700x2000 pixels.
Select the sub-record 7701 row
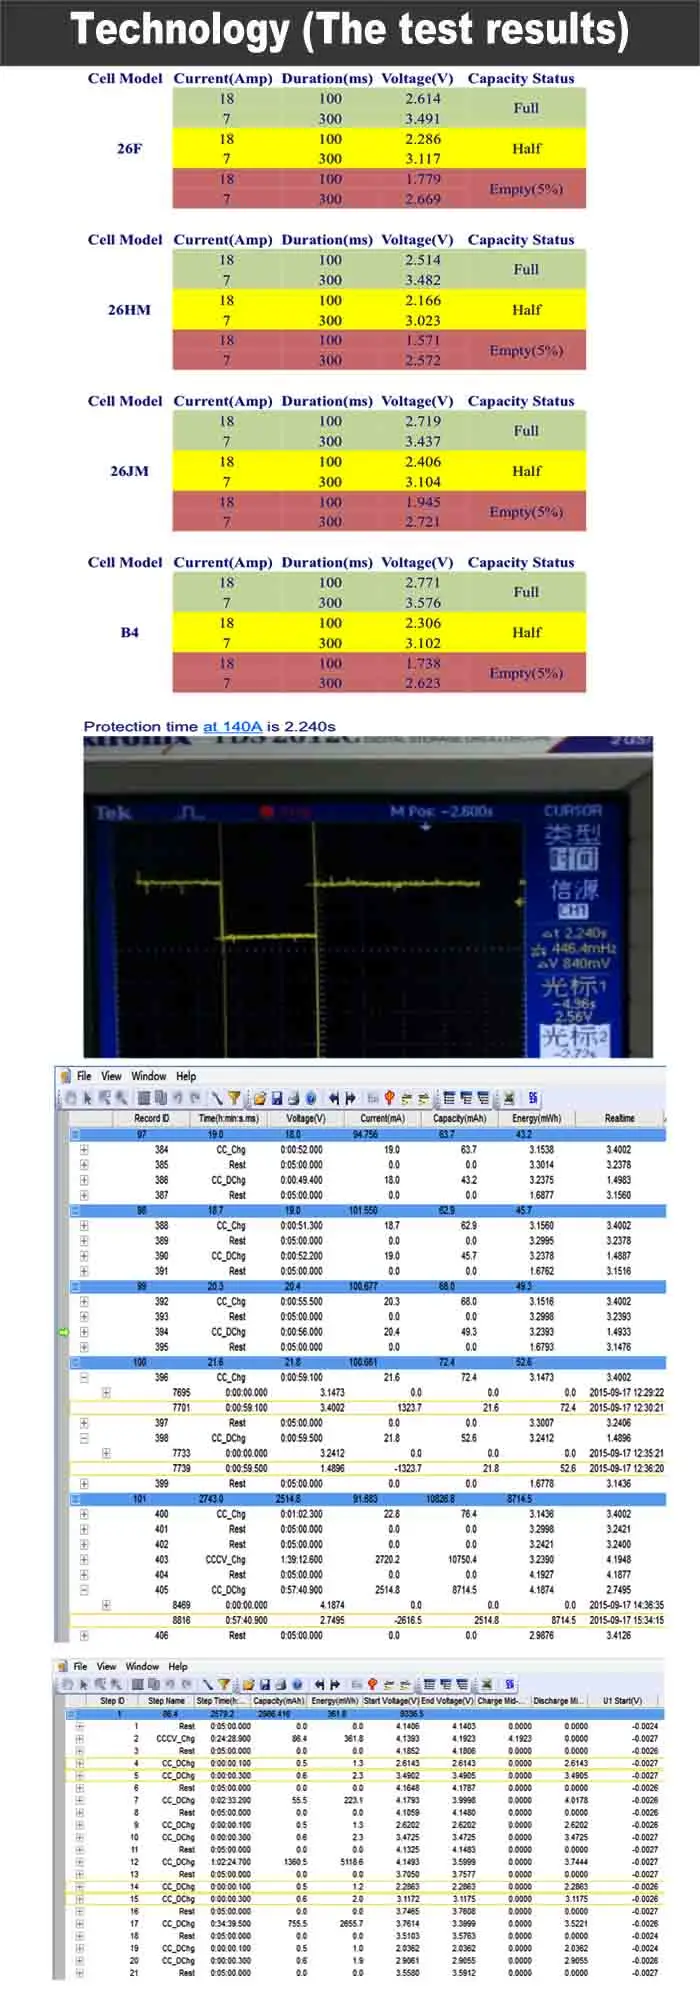coord(367,1407)
